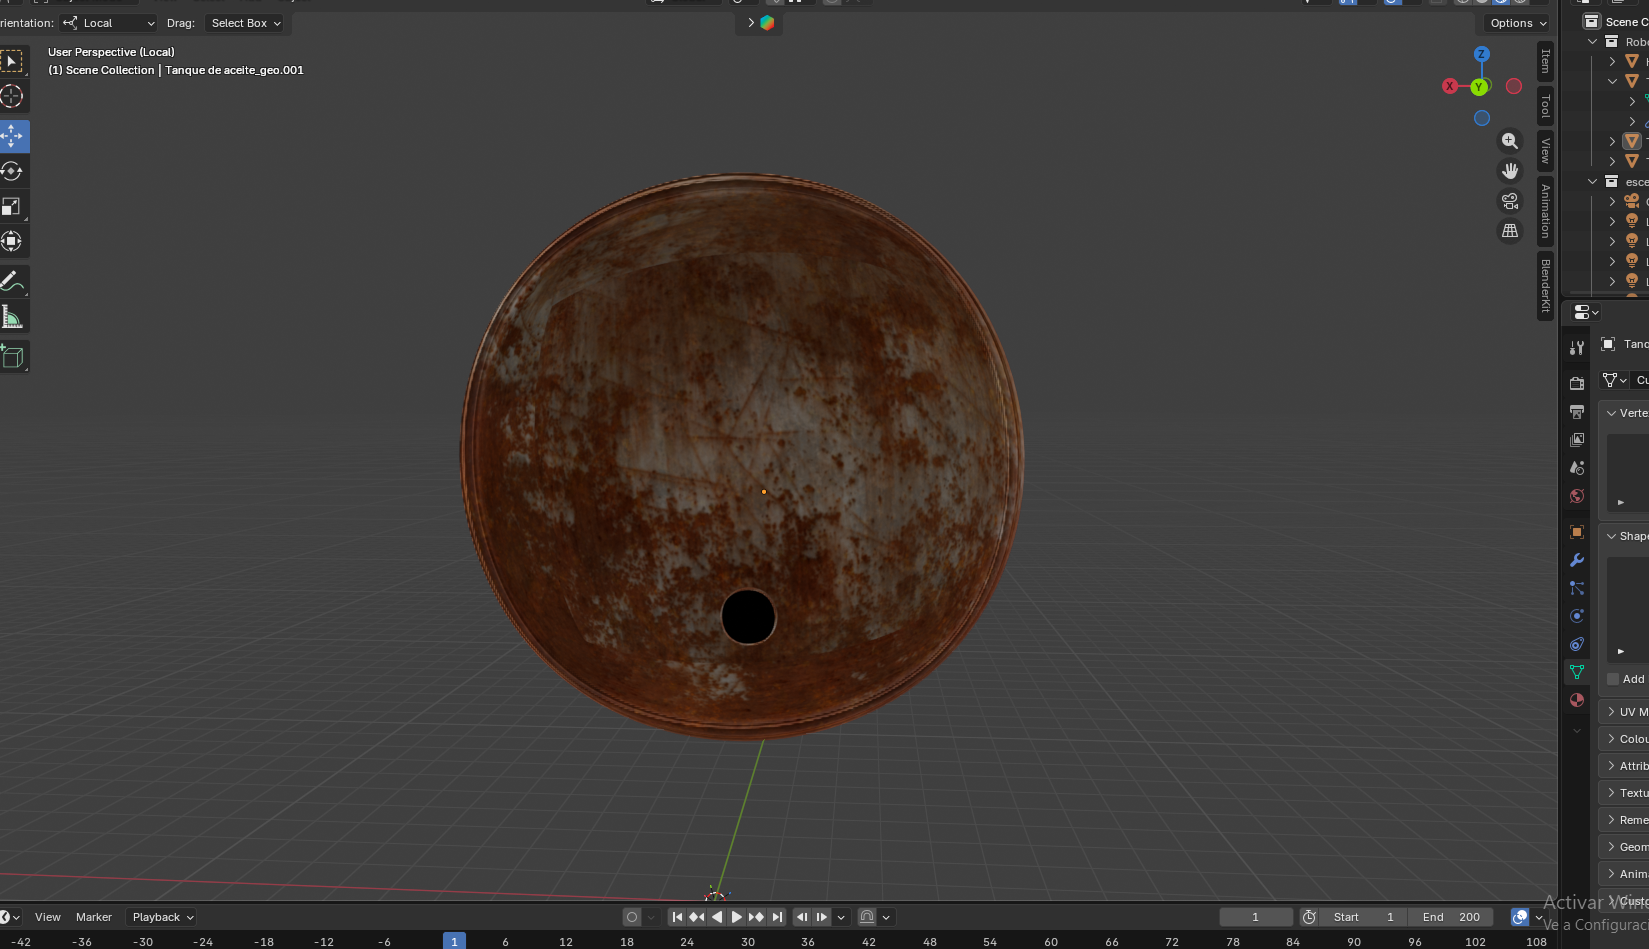1649x949 pixels.
Task: Open Modifiers wrench properties tab
Action: click(x=1577, y=560)
